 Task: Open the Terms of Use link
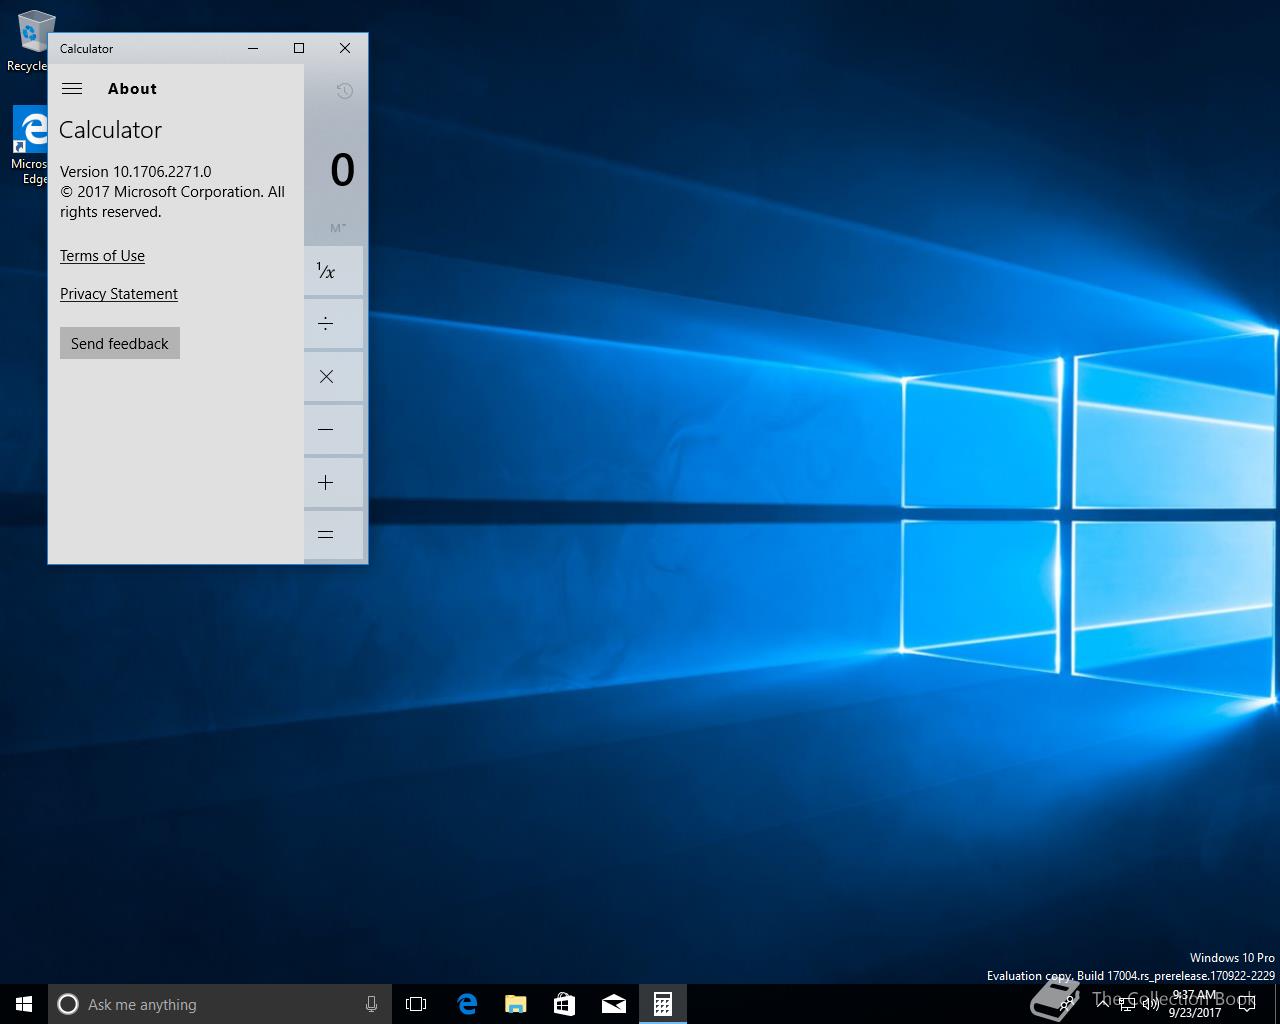tap(102, 256)
